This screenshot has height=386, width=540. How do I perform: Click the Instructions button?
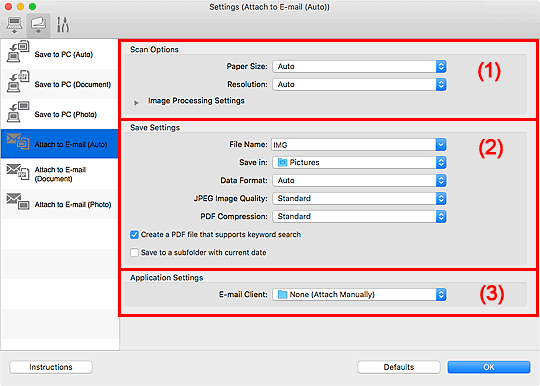[x=51, y=367]
